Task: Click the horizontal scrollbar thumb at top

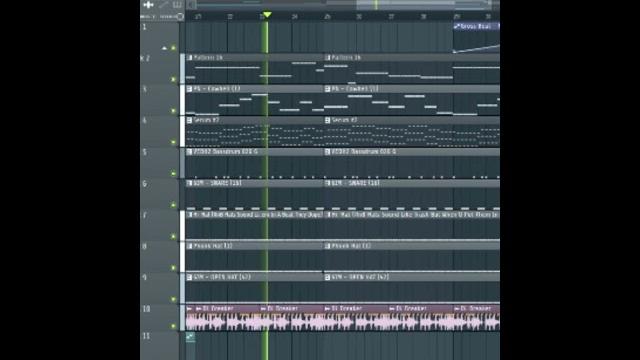Action: (423, 5)
